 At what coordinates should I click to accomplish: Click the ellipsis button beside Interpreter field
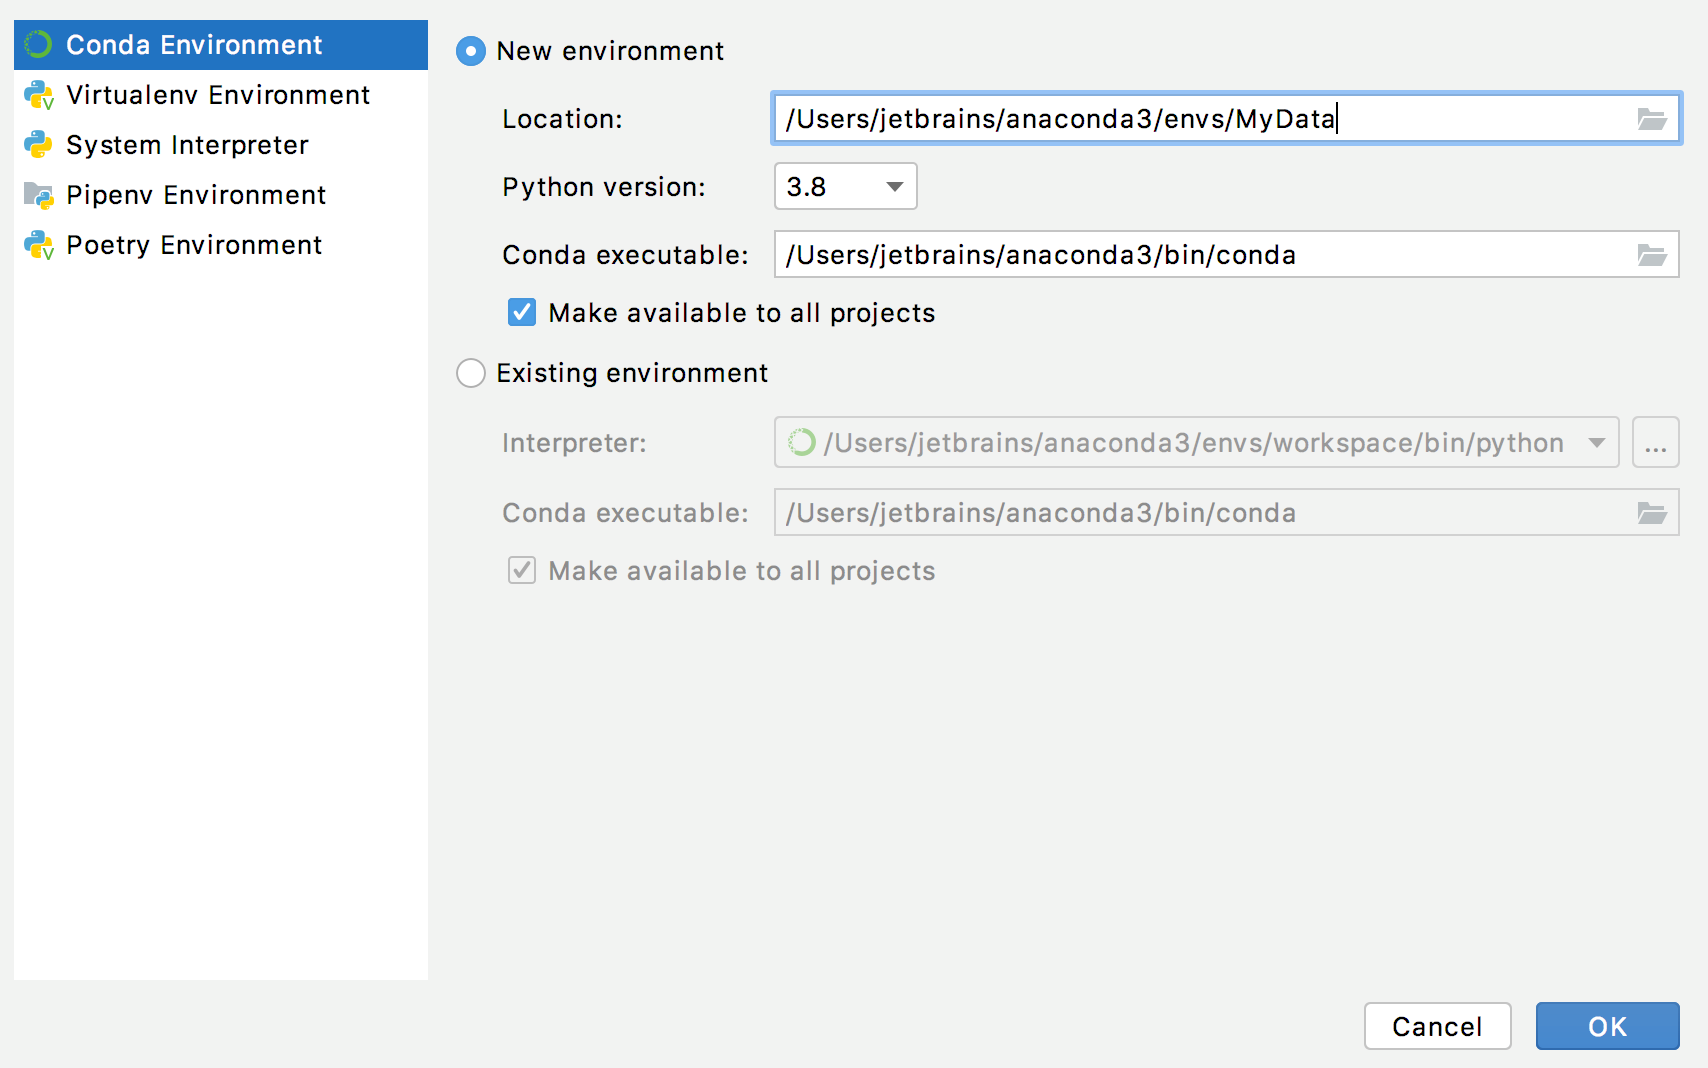coord(1655,442)
